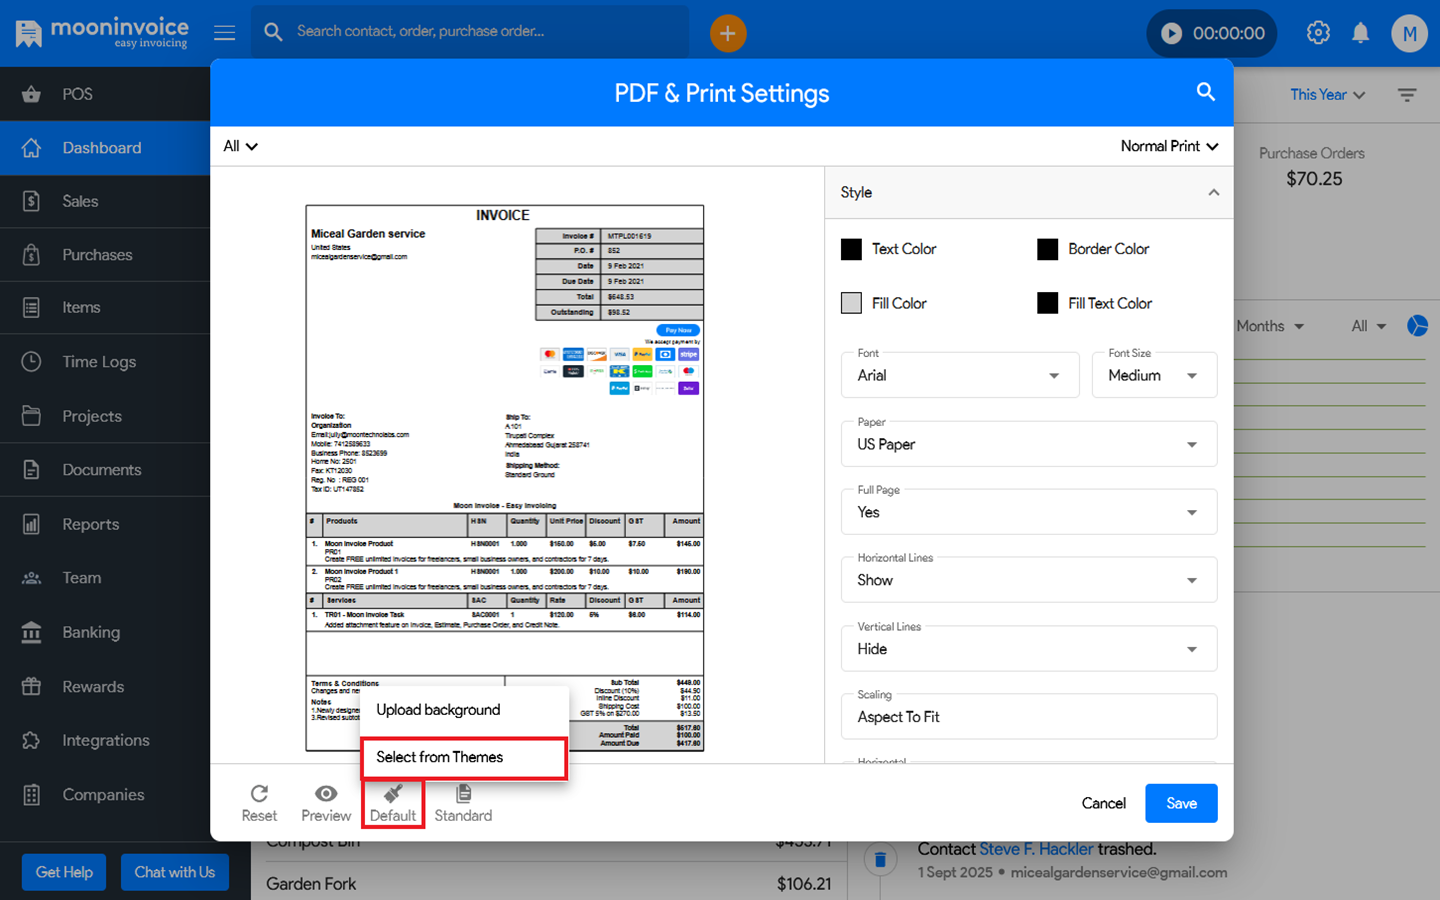Open the Preview eye icon
This screenshot has height=900, width=1440.
click(326, 794)
